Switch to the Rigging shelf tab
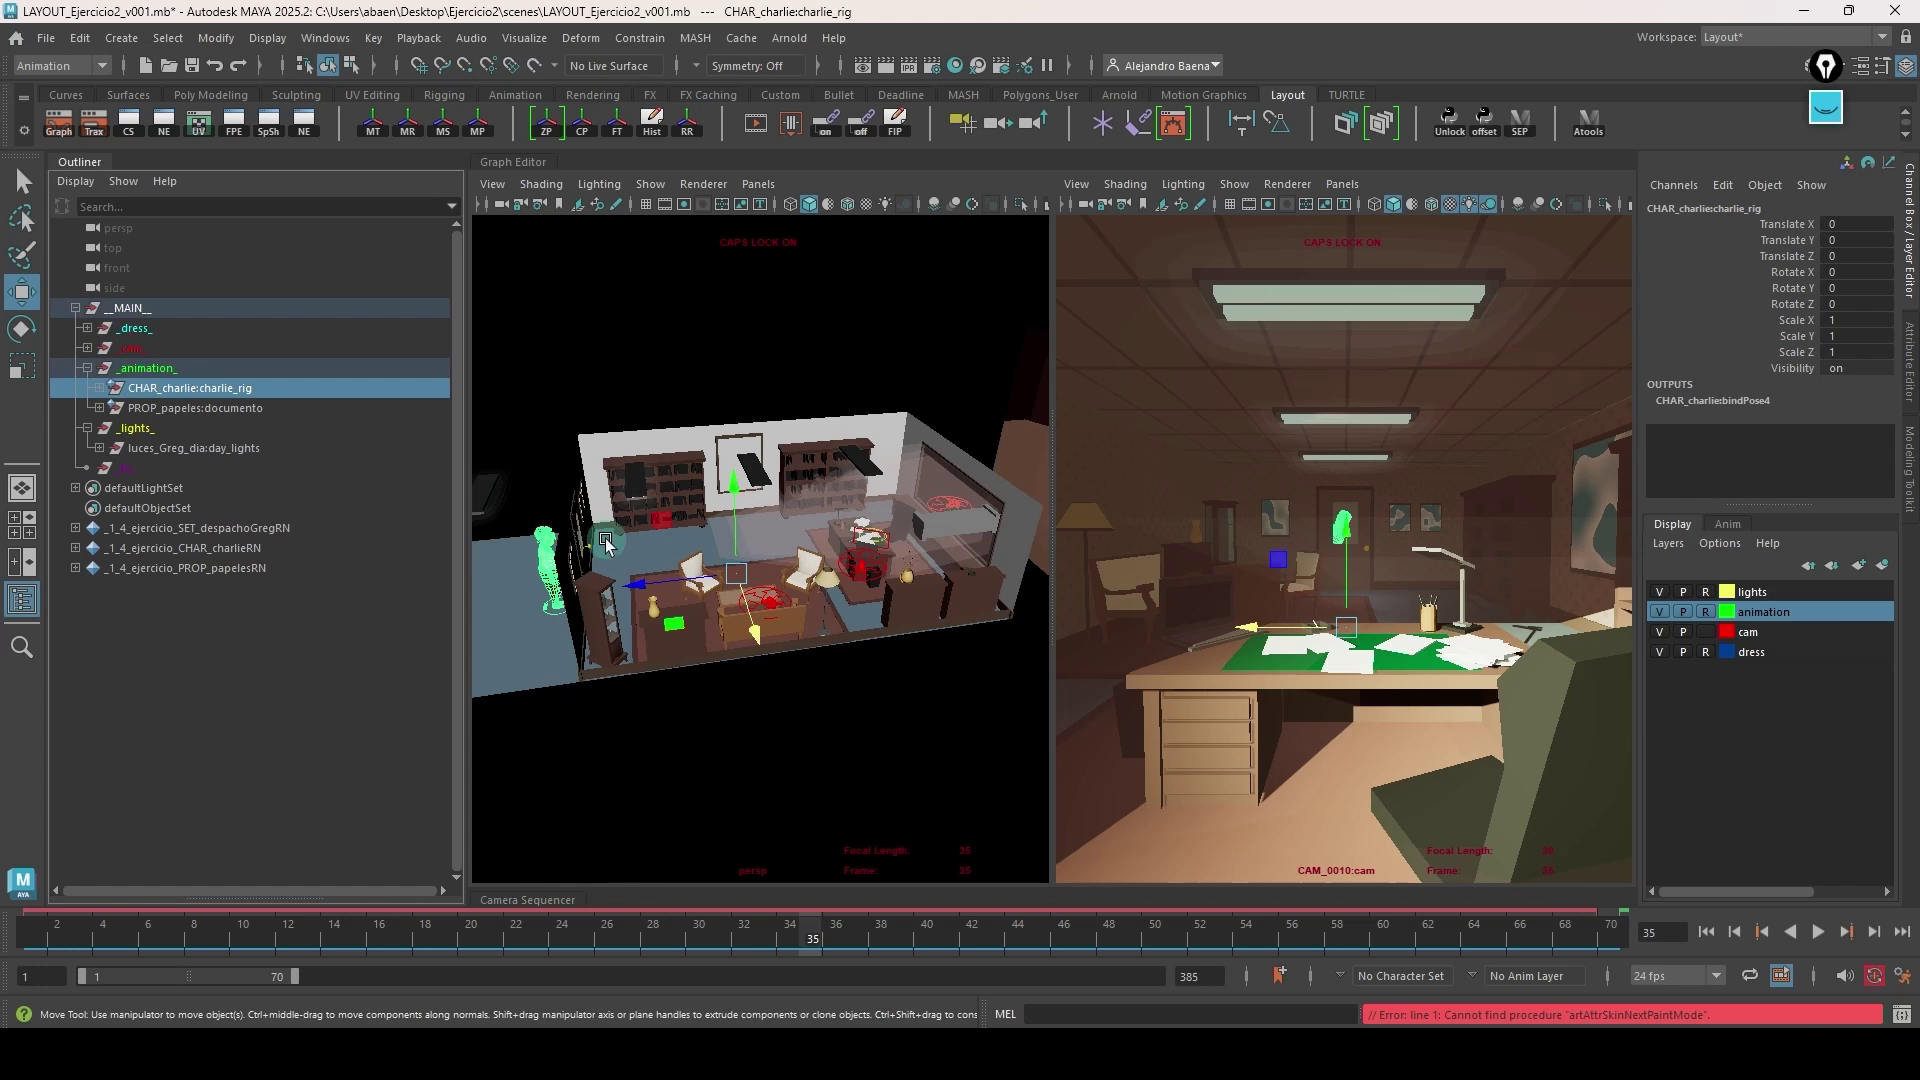 [x=443, y=95]
